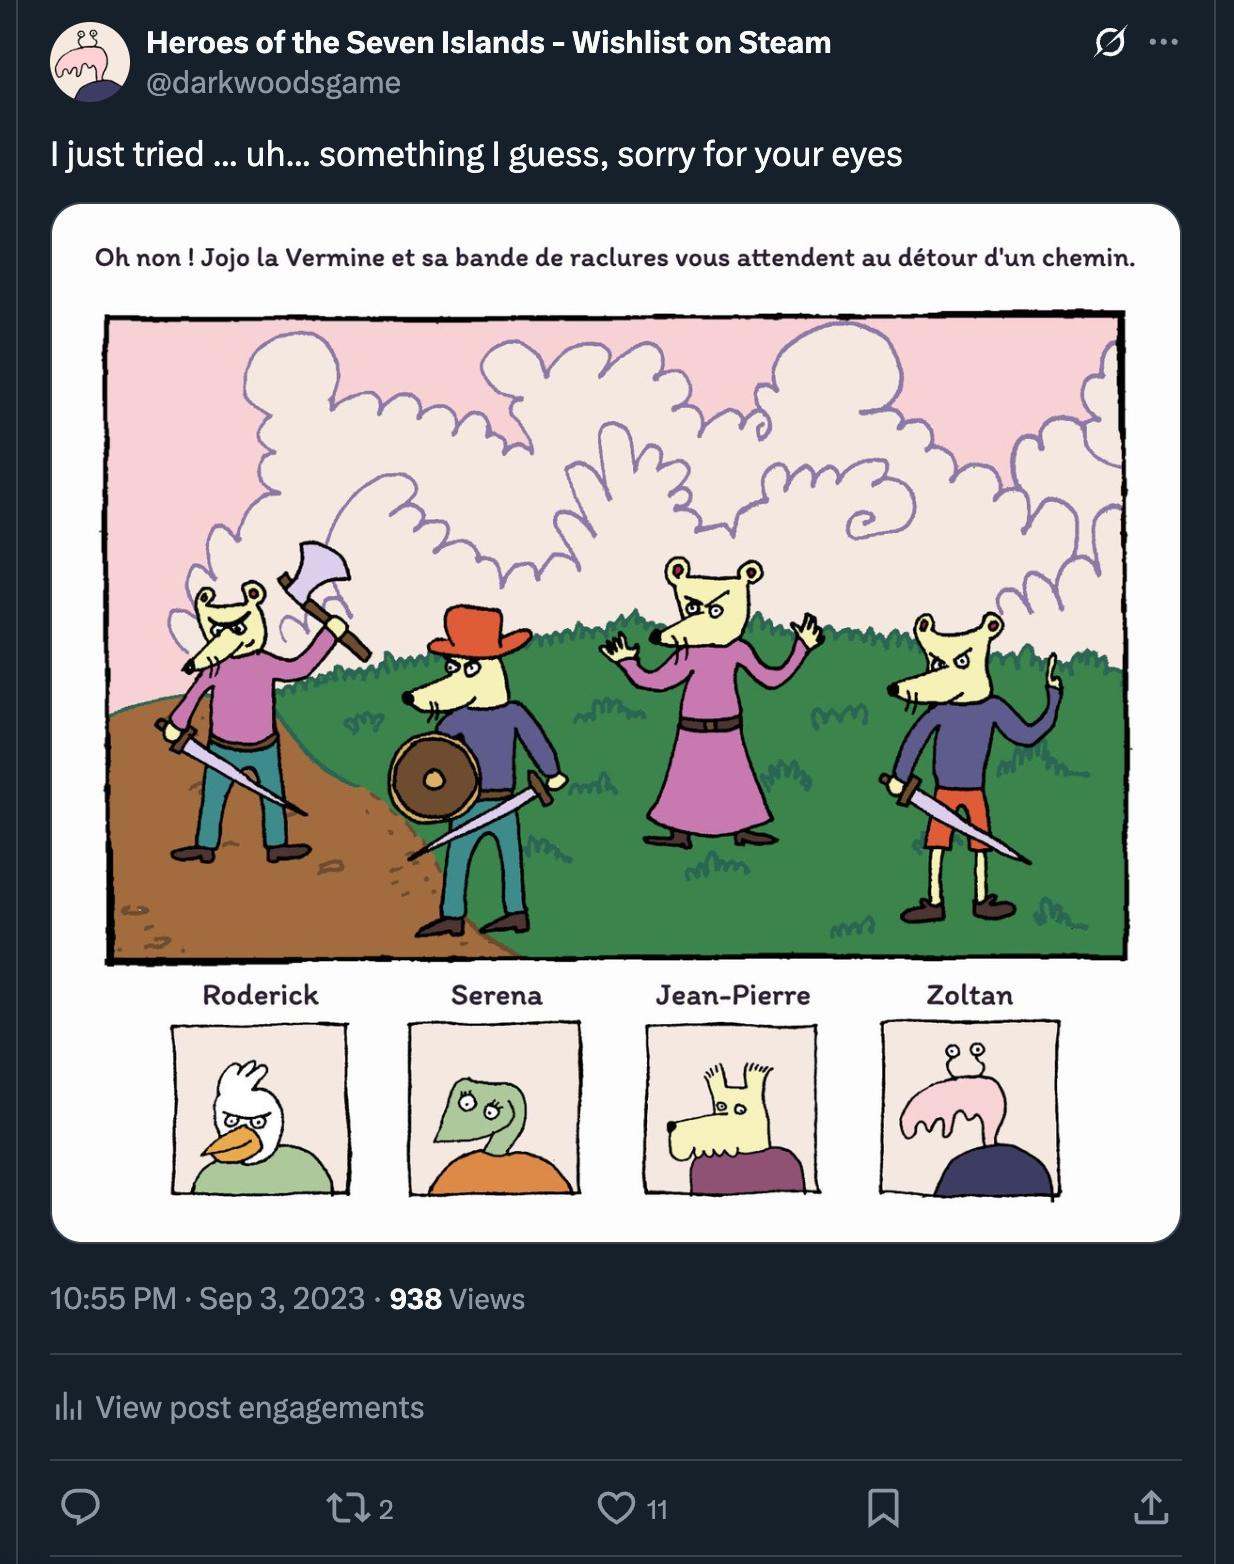
Task: Bookmark this post
Action: coord(883,1508)
